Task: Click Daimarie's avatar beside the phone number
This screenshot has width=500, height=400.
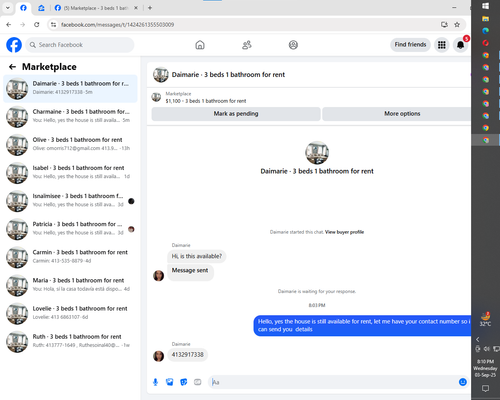Action: (159, 356)
